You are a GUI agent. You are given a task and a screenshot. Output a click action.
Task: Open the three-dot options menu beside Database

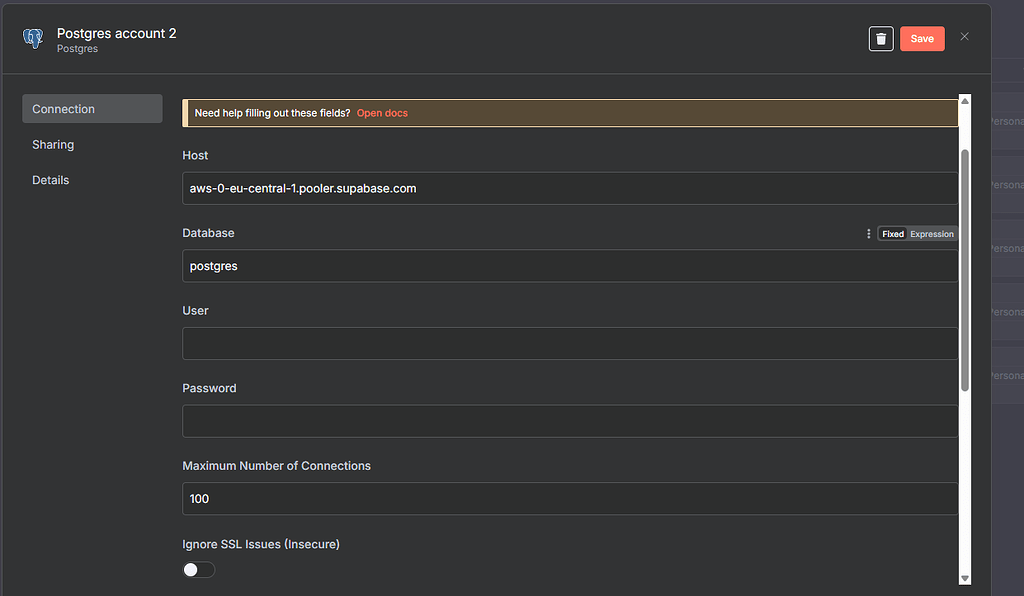pyautogui.click(x=868, y=233)
